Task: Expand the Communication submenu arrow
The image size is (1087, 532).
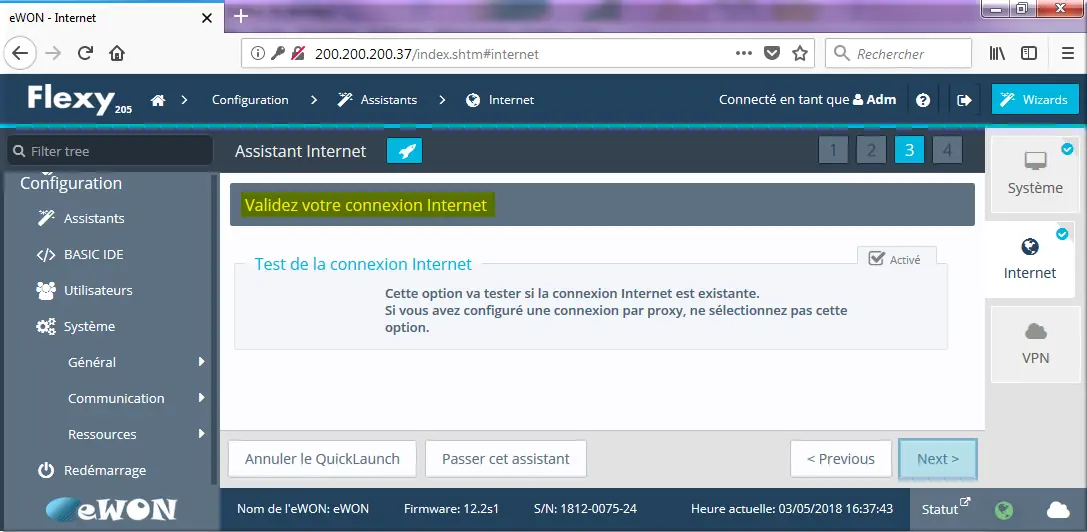Action: pos(202,397)
